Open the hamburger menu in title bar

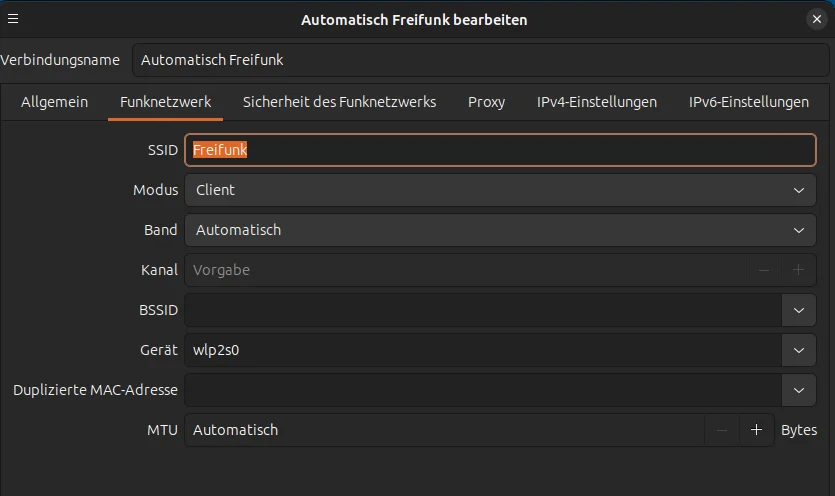13,19
